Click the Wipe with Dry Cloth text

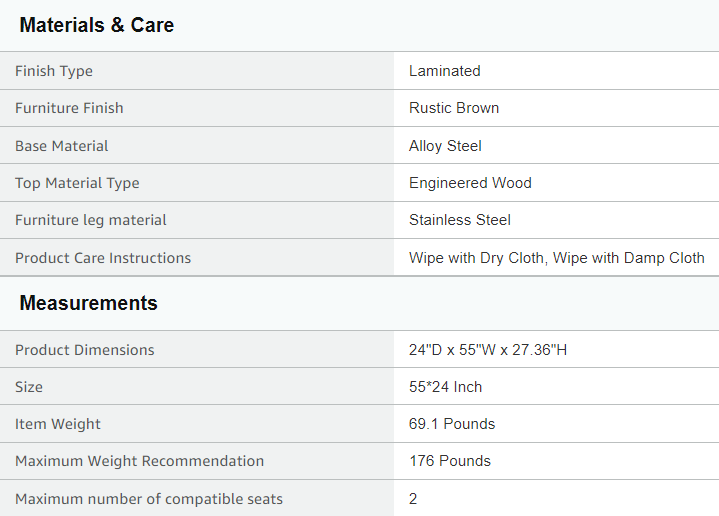click(x=477, y=258)
